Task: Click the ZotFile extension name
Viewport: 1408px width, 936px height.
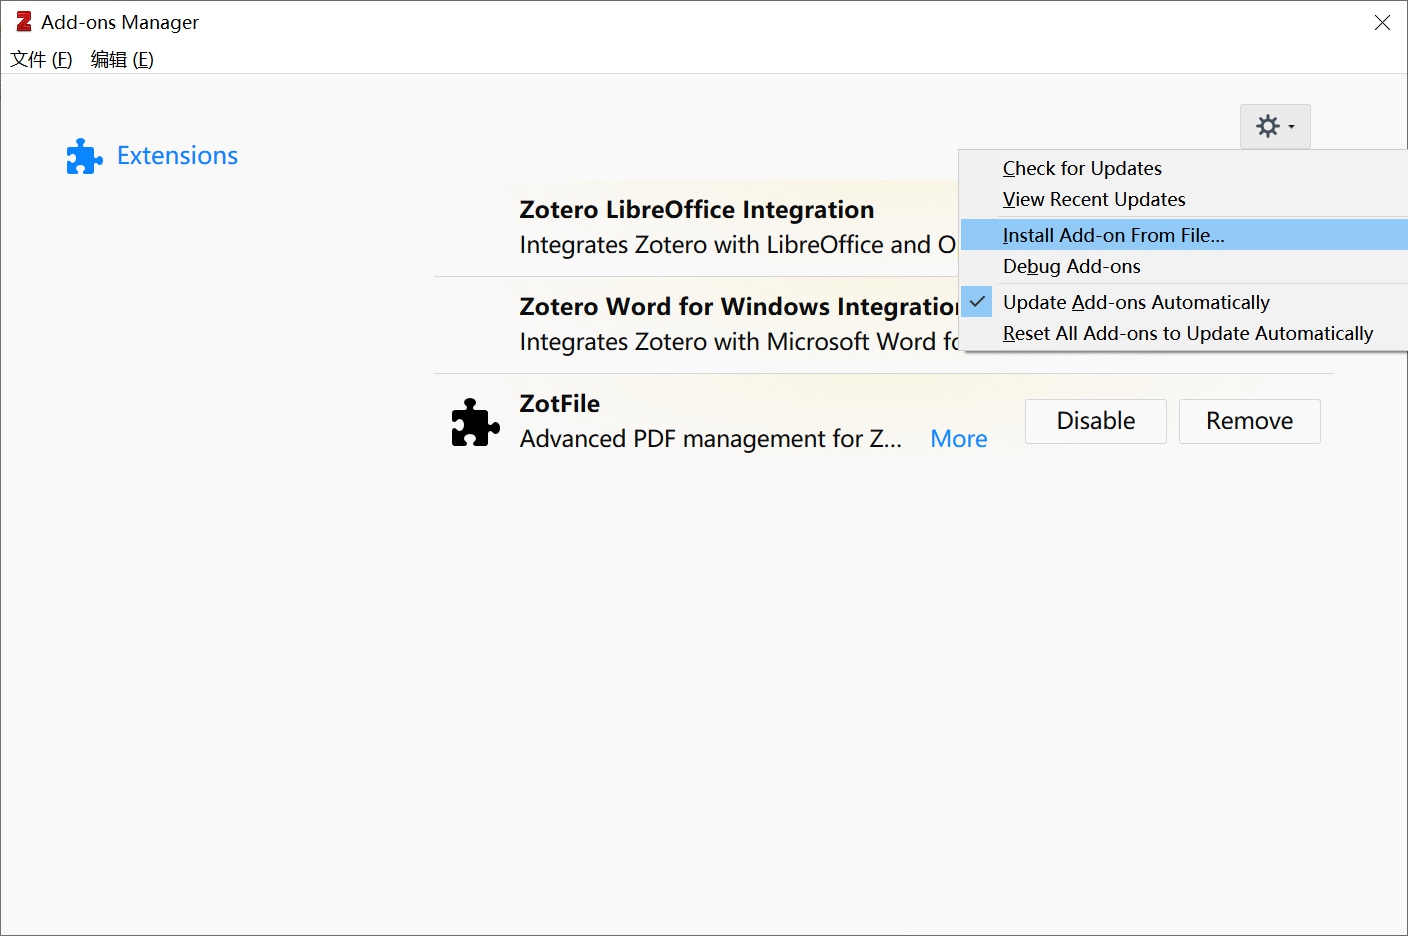Action: (x=560, y=404)
